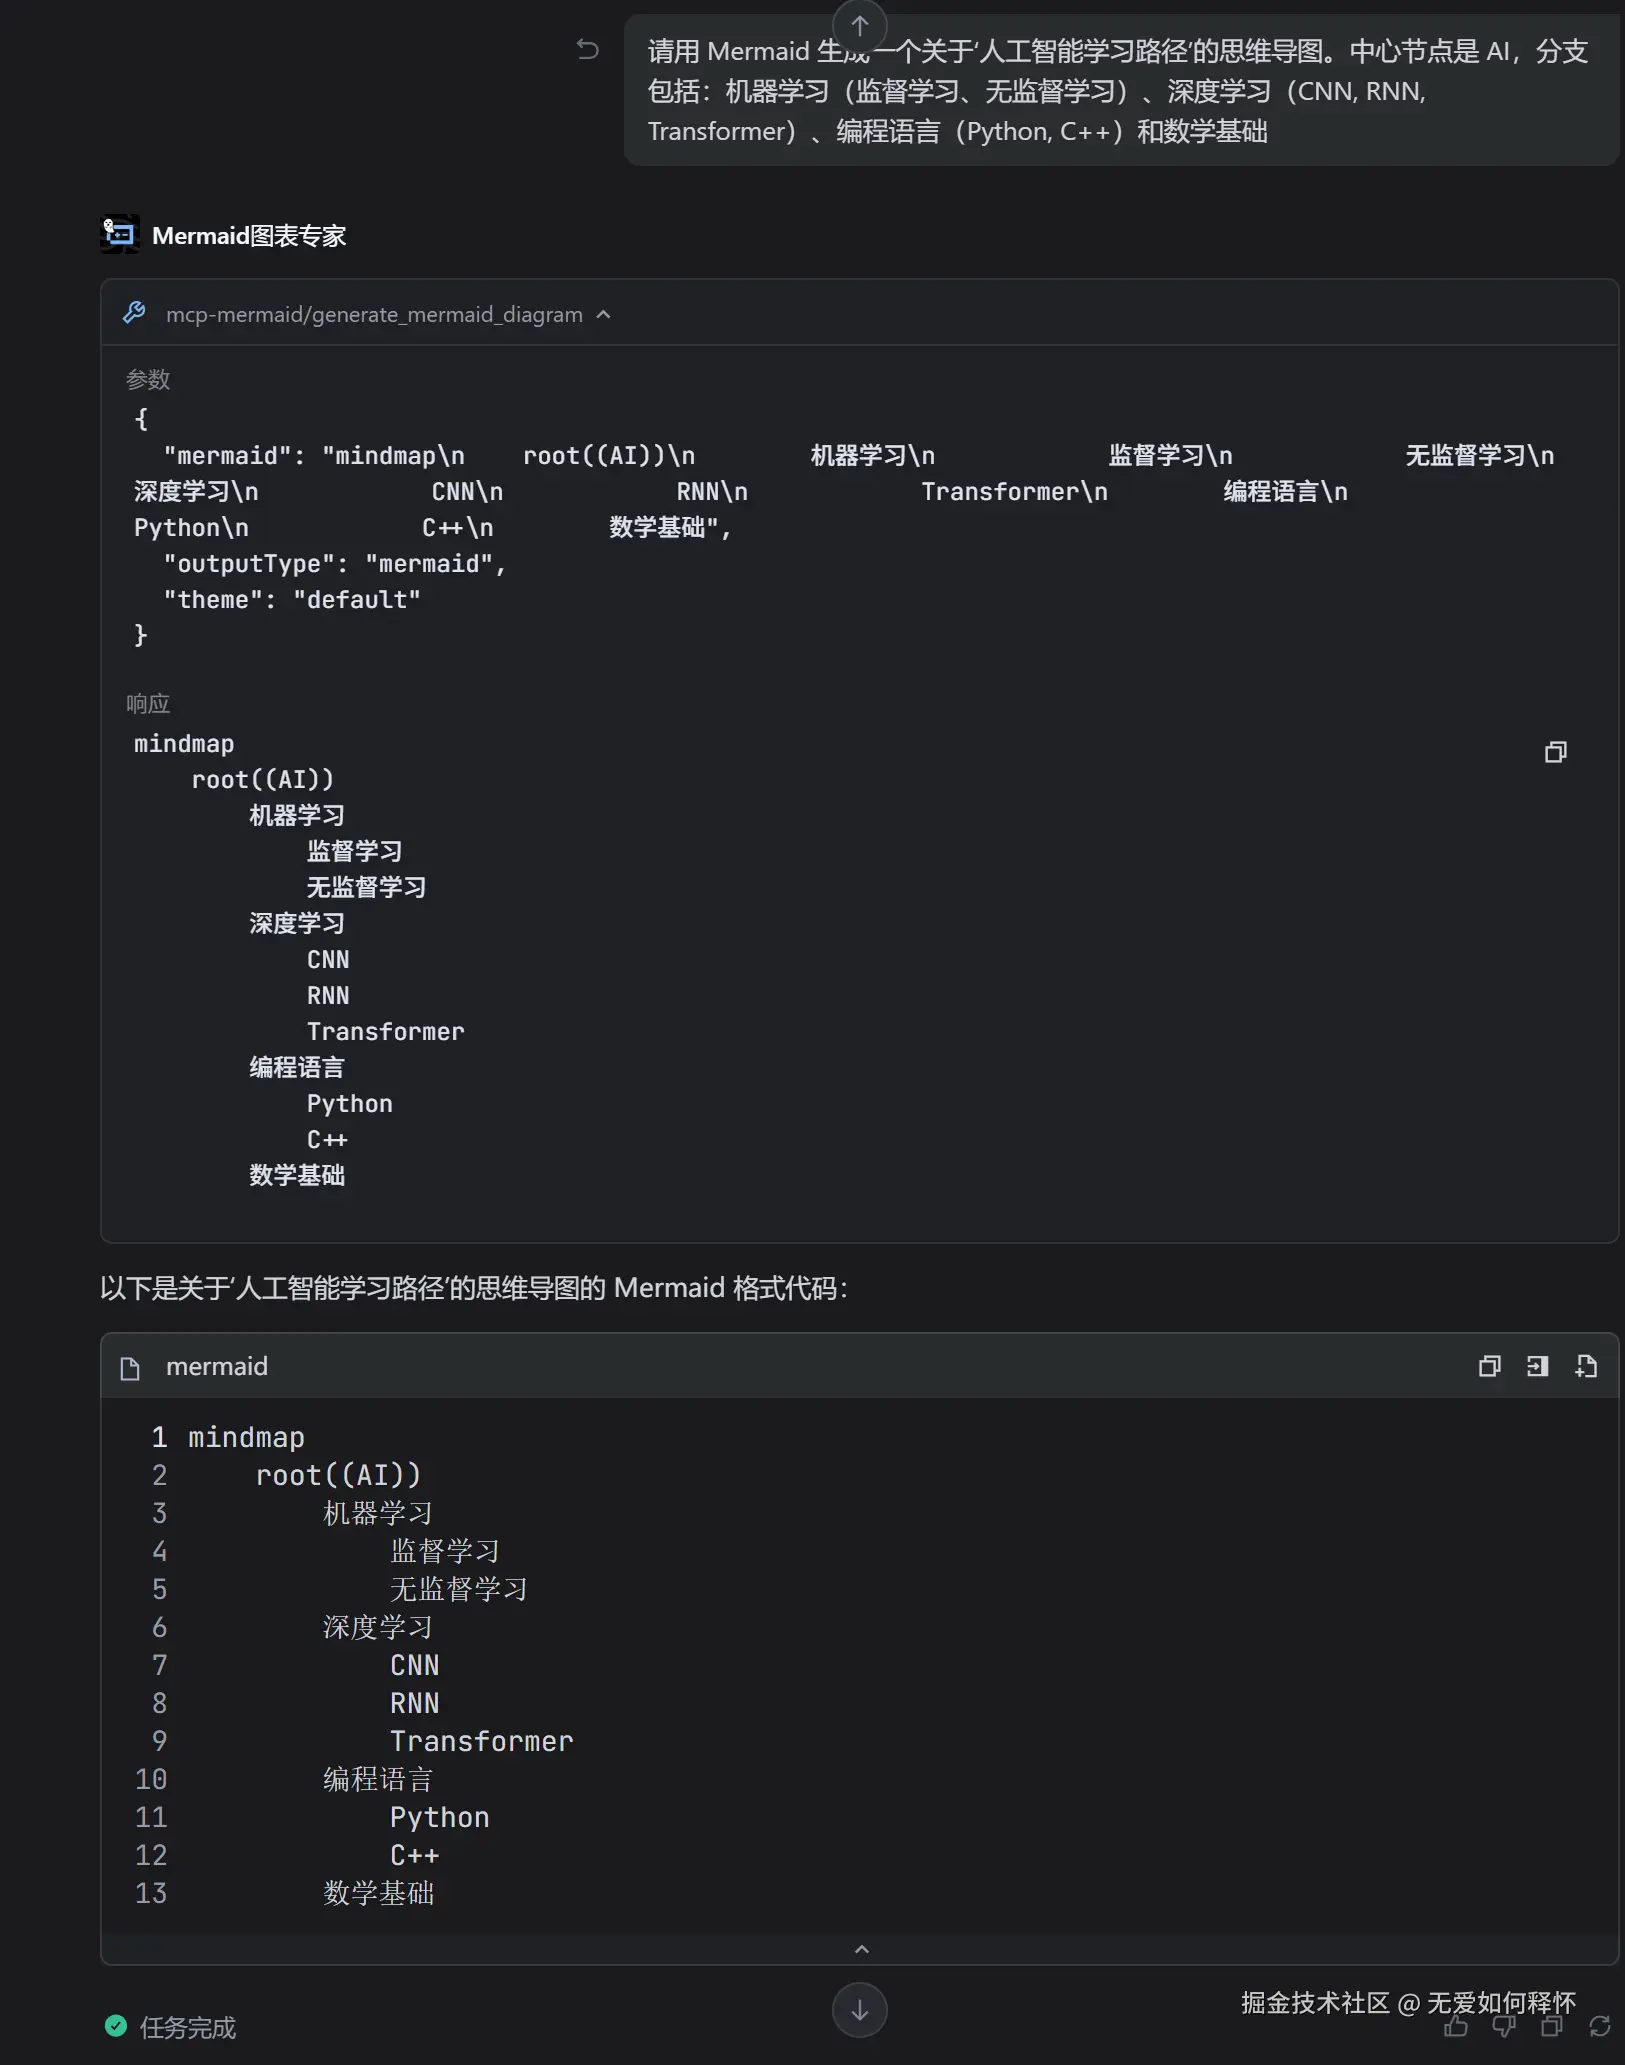Screen dimensions: 1625x2065
Task: Click root((AI)) on numbered code line 2
Action: click(339, 1476)
